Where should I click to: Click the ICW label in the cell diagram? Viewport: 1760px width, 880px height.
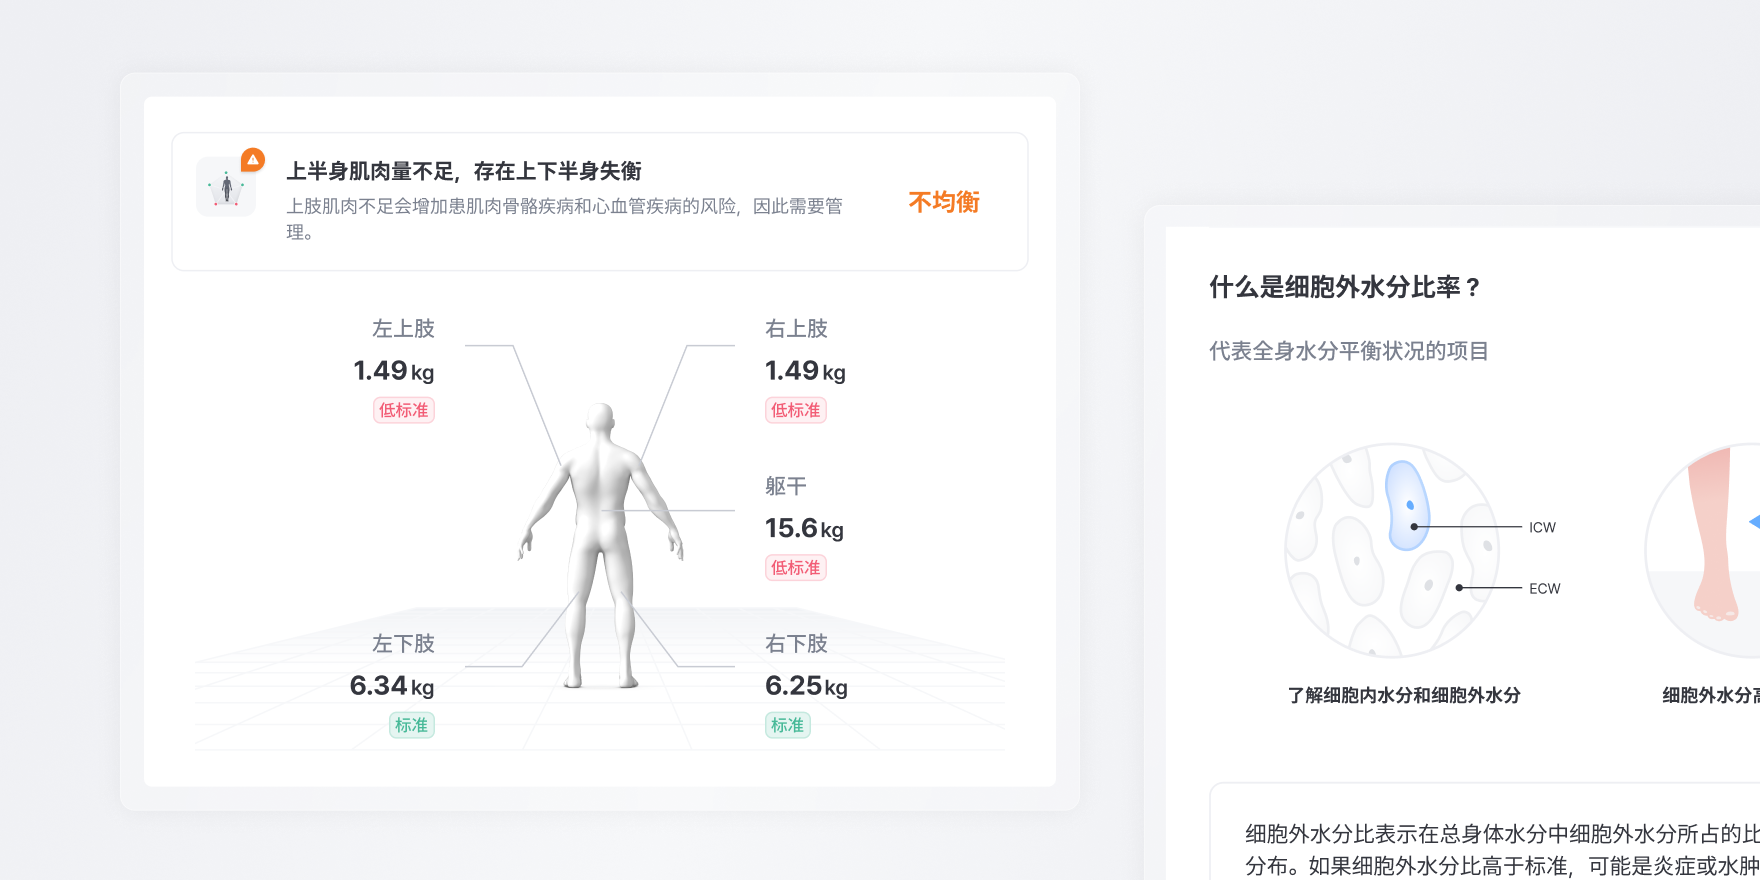[x=1542, y=527]
